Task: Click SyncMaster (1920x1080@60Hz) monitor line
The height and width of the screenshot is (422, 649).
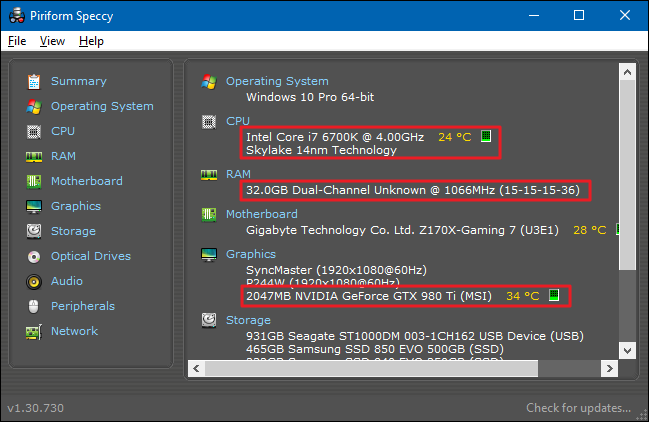Action: coord(336,270)
